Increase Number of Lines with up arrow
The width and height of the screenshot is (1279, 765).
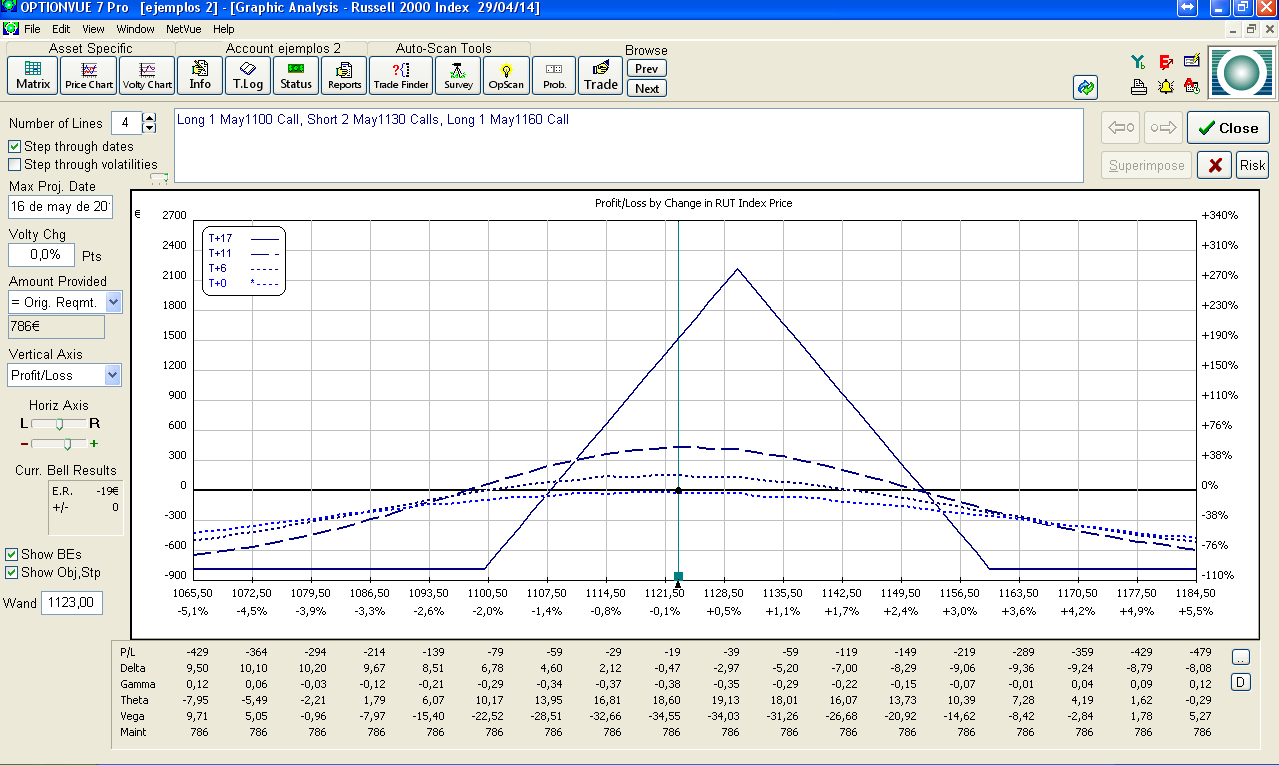click(150, 118)
